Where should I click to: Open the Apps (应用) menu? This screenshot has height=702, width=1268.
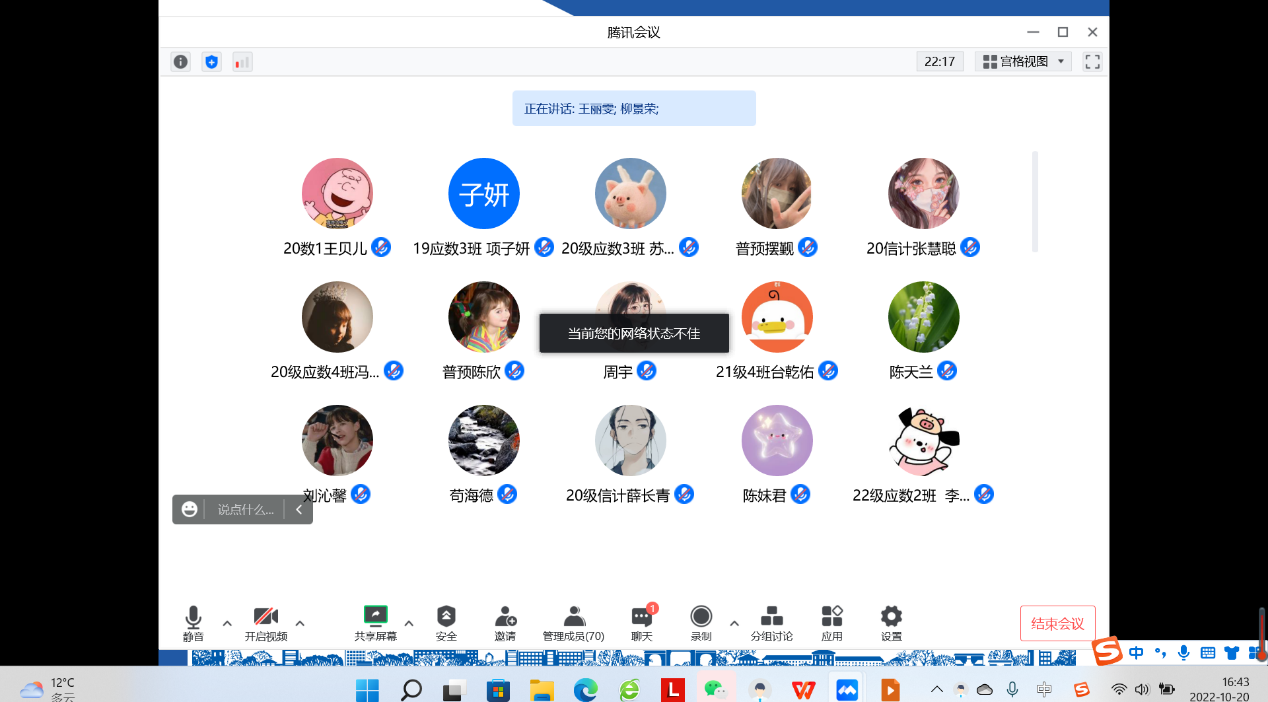[x=831, y=623]
